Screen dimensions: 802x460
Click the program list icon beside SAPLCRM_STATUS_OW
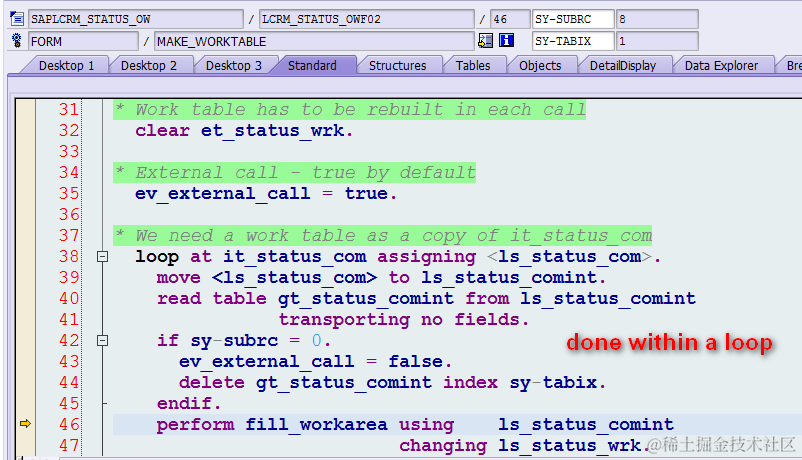(16, 19)
